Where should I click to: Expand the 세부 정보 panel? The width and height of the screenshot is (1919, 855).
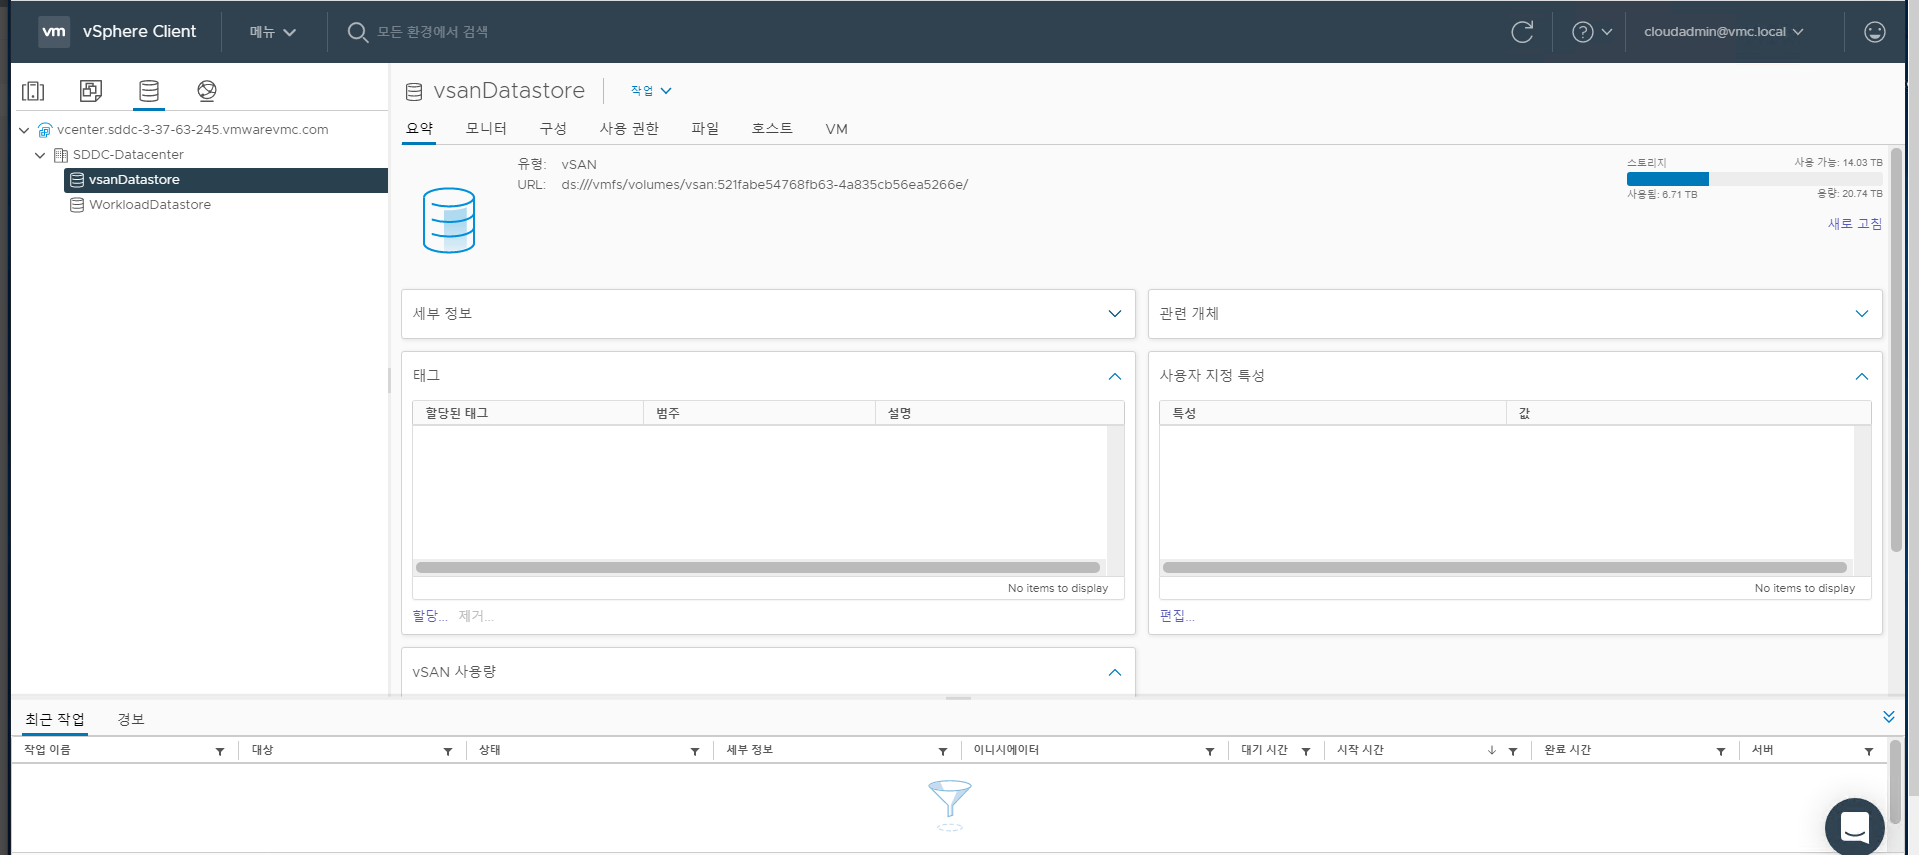pos(1115,314)
